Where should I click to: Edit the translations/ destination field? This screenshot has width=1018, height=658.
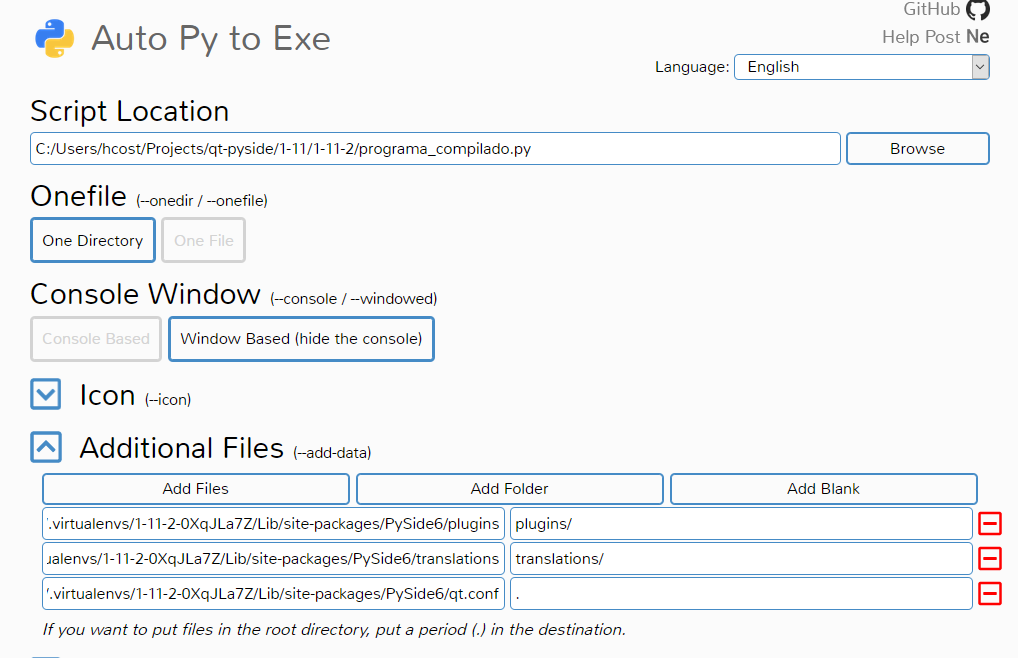click(741, 559)
